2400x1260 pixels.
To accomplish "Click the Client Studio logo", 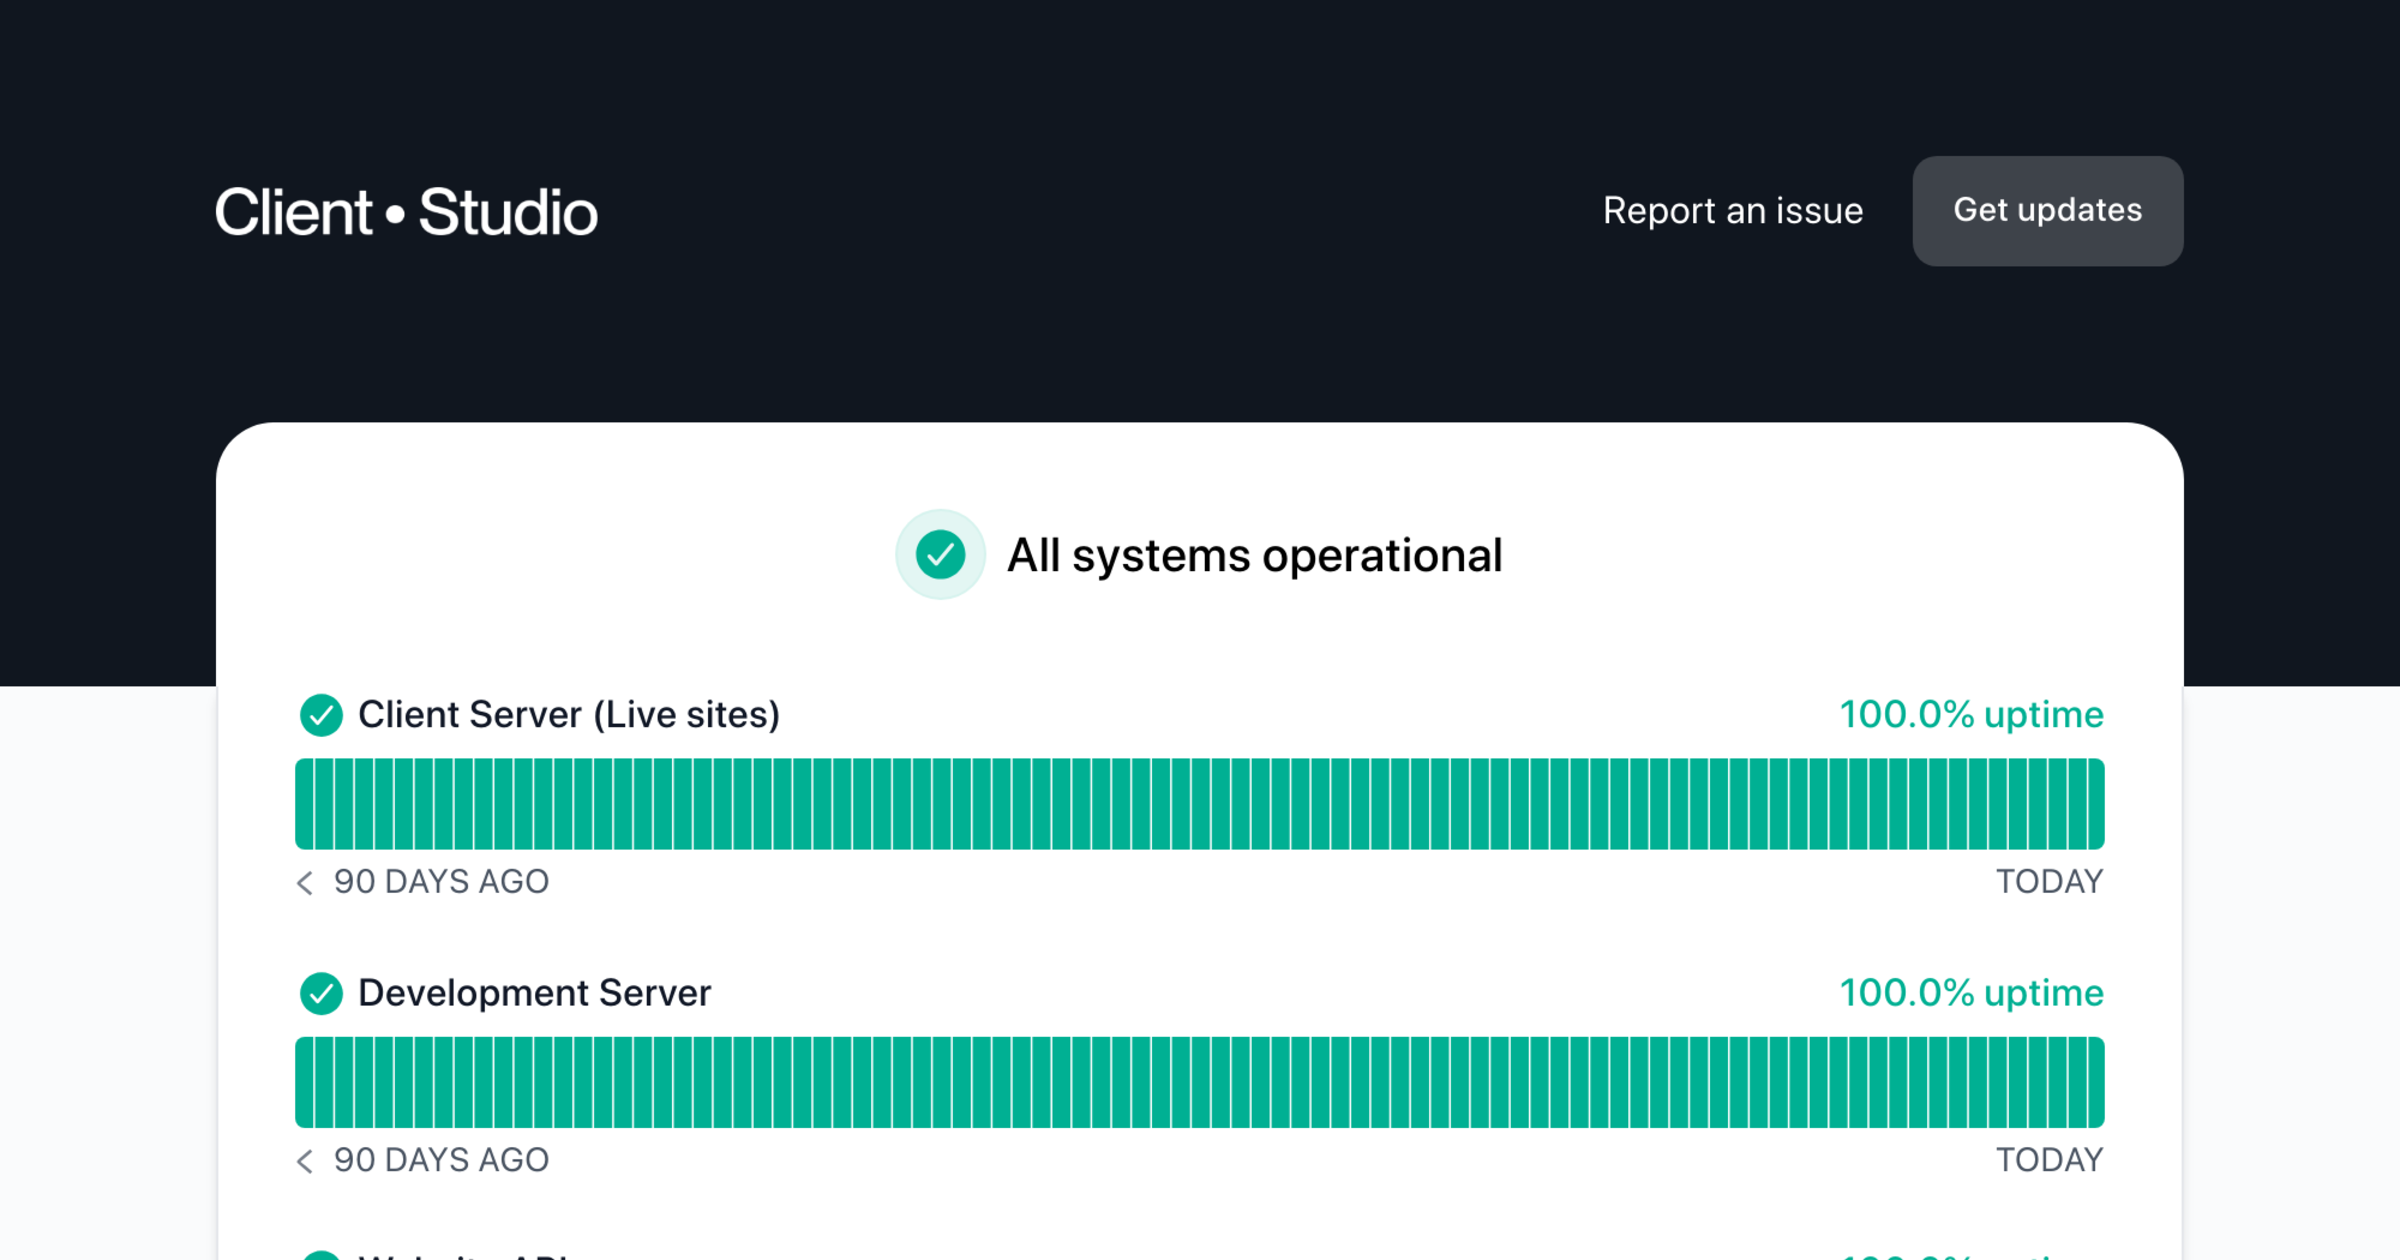I will pos(406,212).
